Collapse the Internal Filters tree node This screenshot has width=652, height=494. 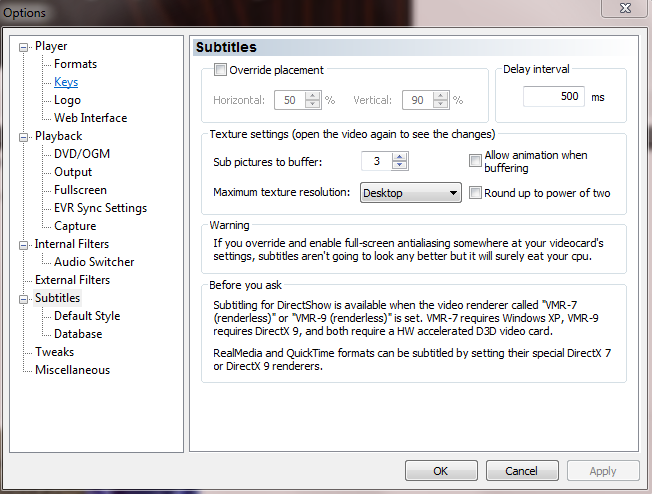[x=23, y=245]
